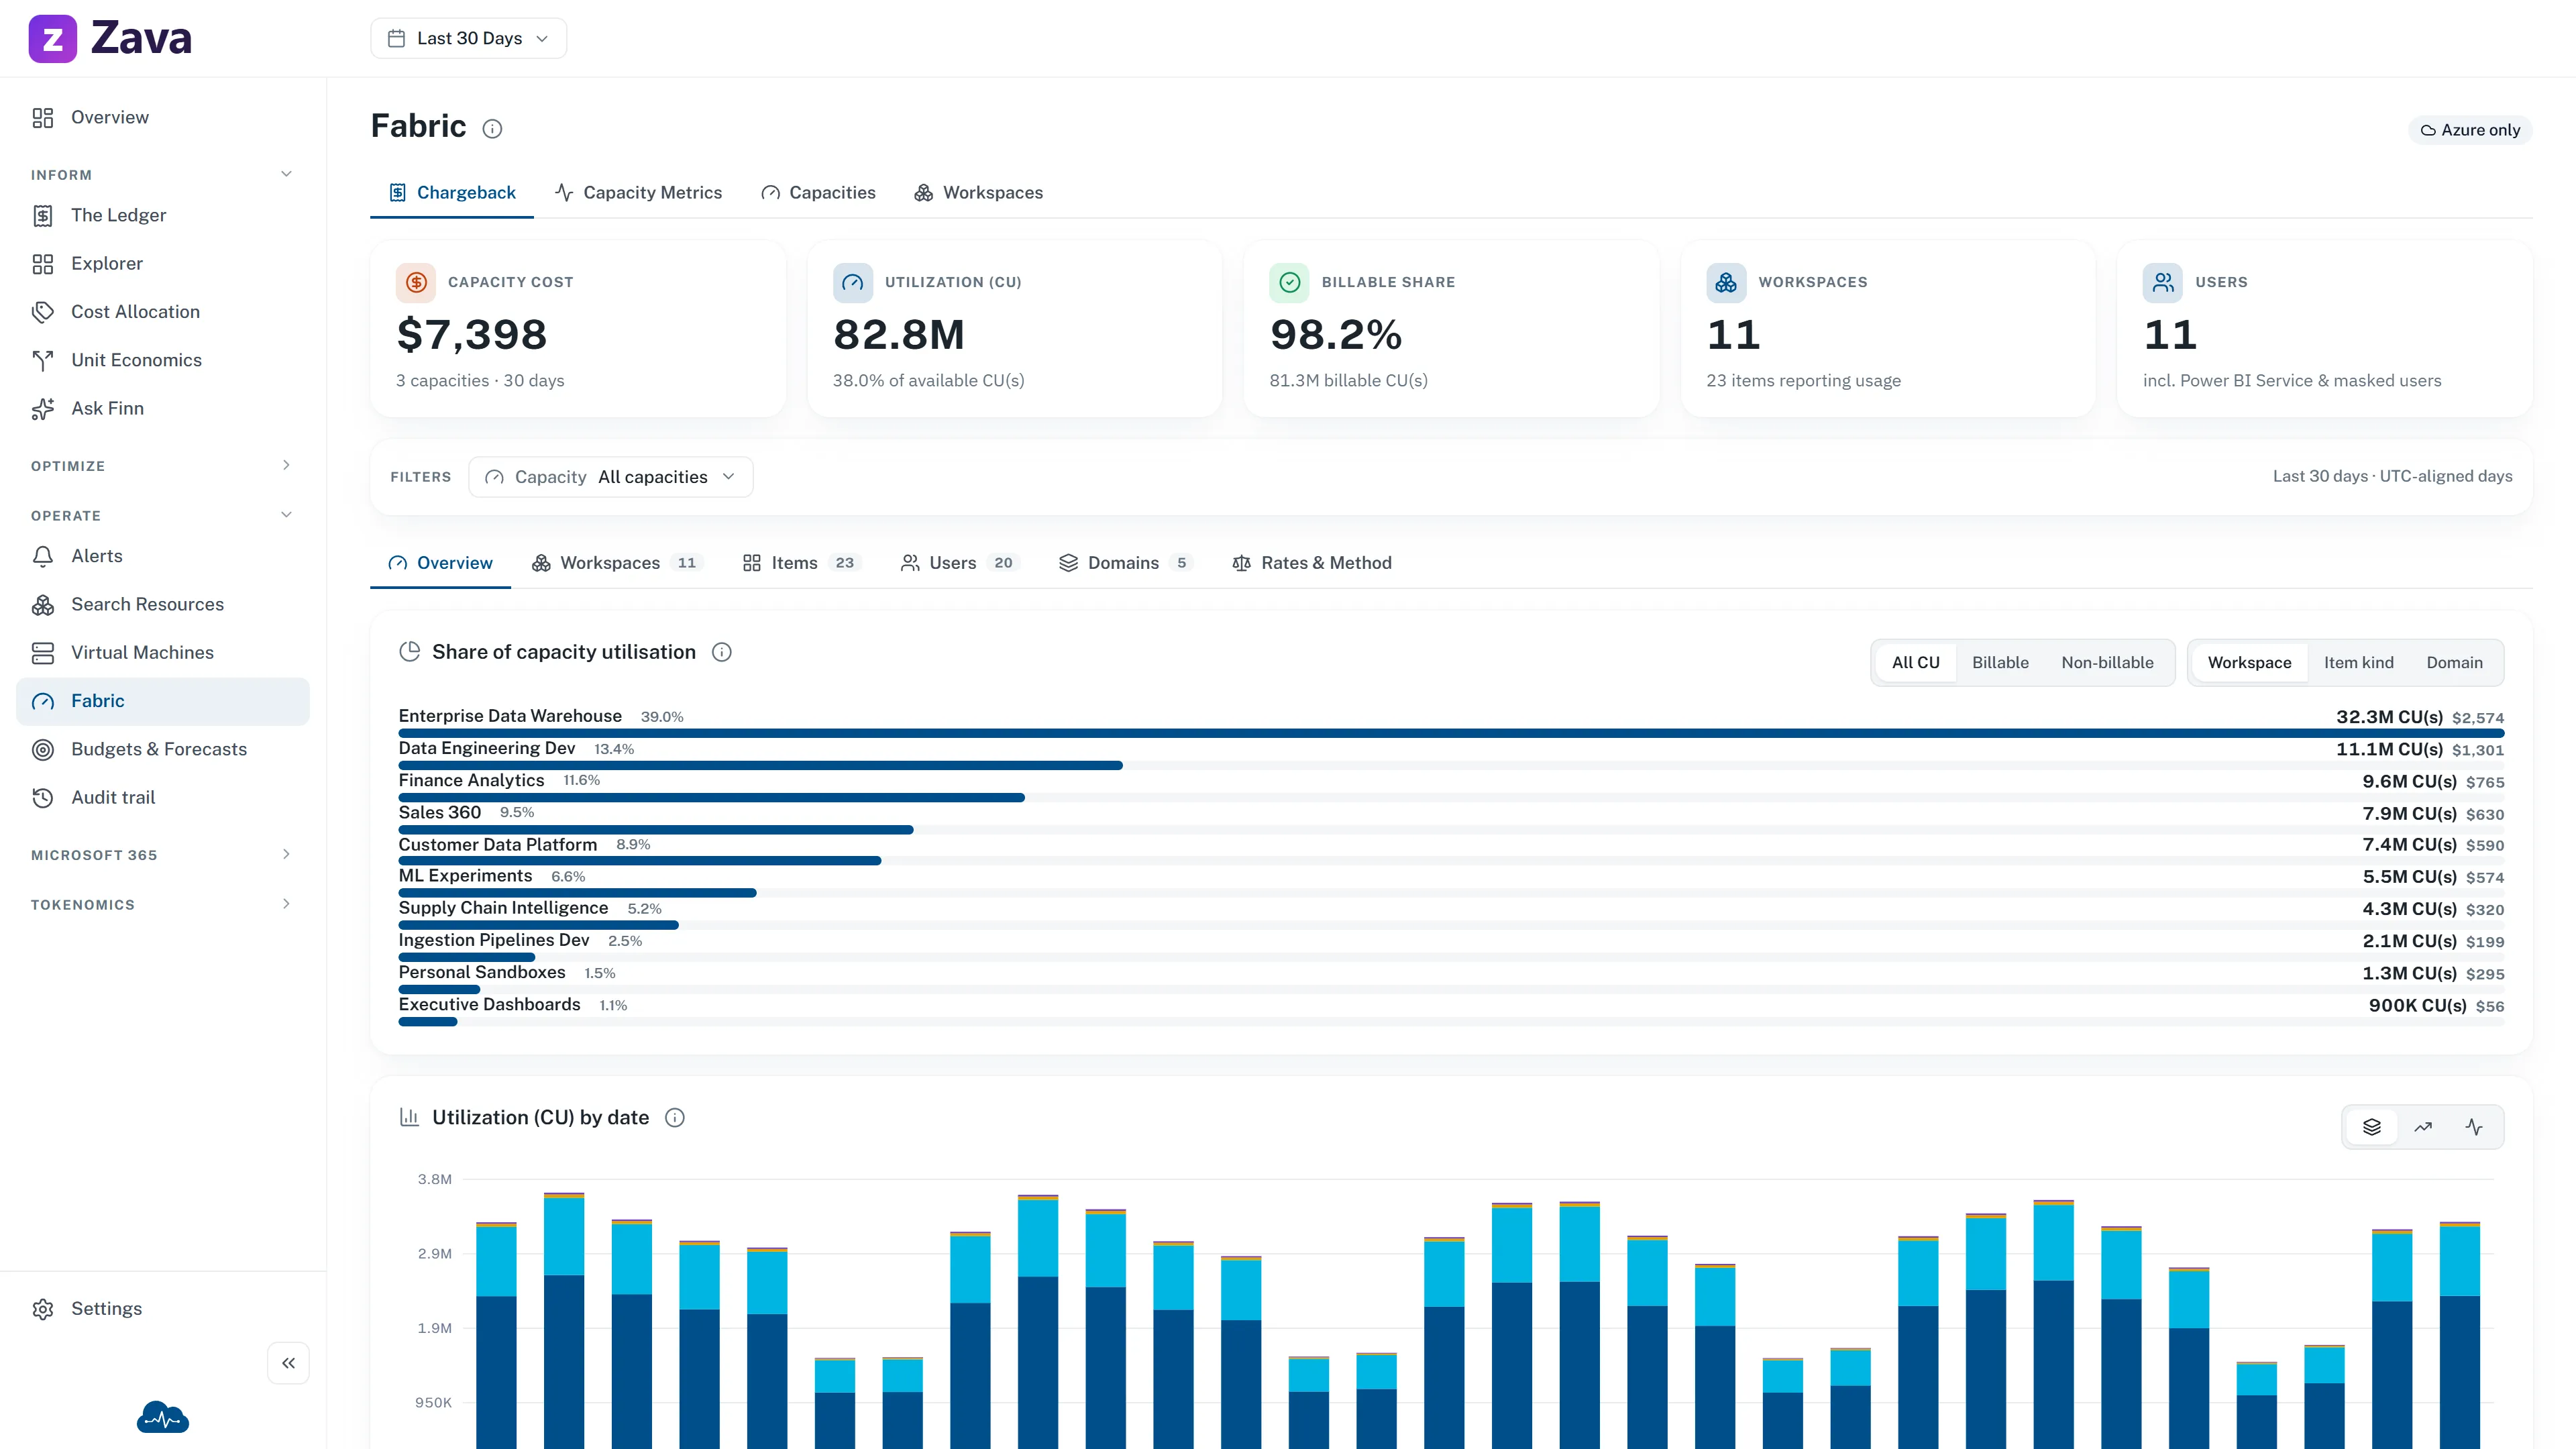Launch Ask Finn assistant
Screen dimensions: 2576x1449
(x=163, y=408)
